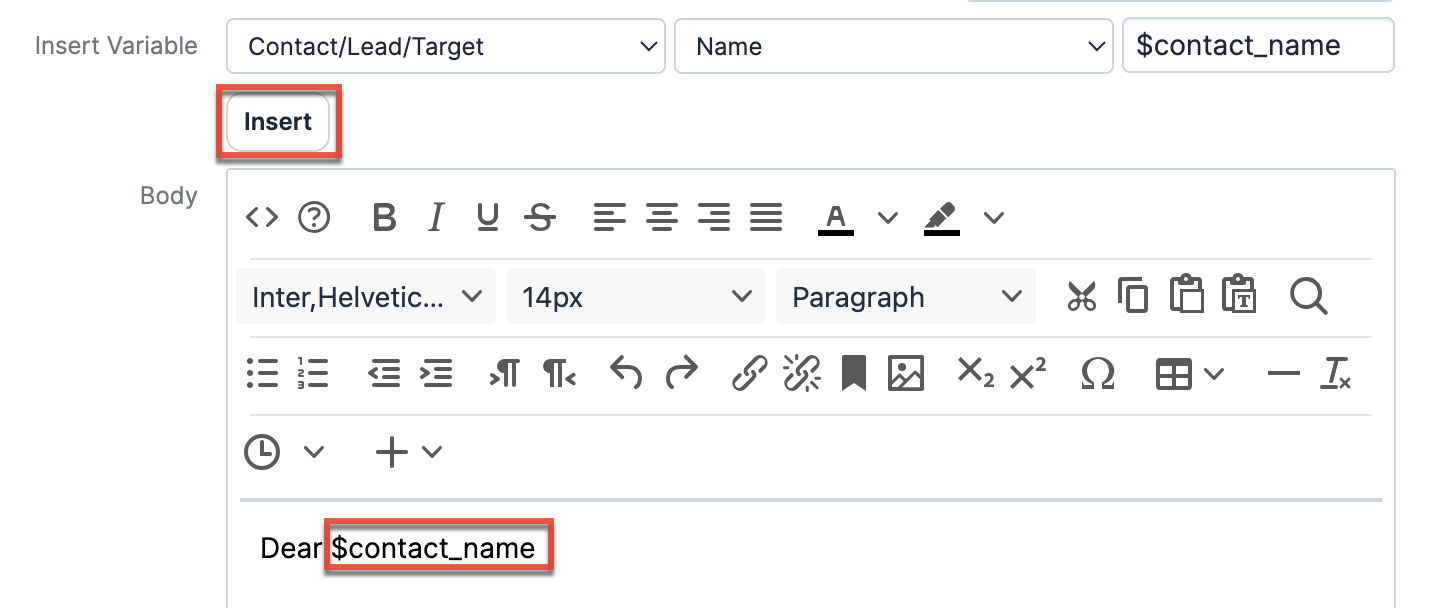Insert a link with chain icon

[x=749, y=374]
